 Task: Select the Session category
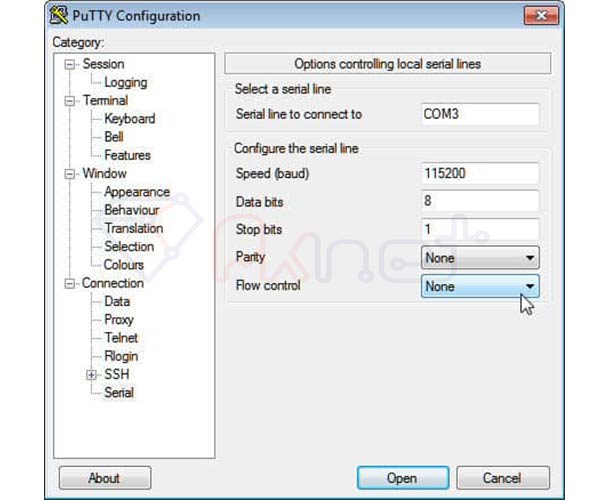tap(103, 64)
